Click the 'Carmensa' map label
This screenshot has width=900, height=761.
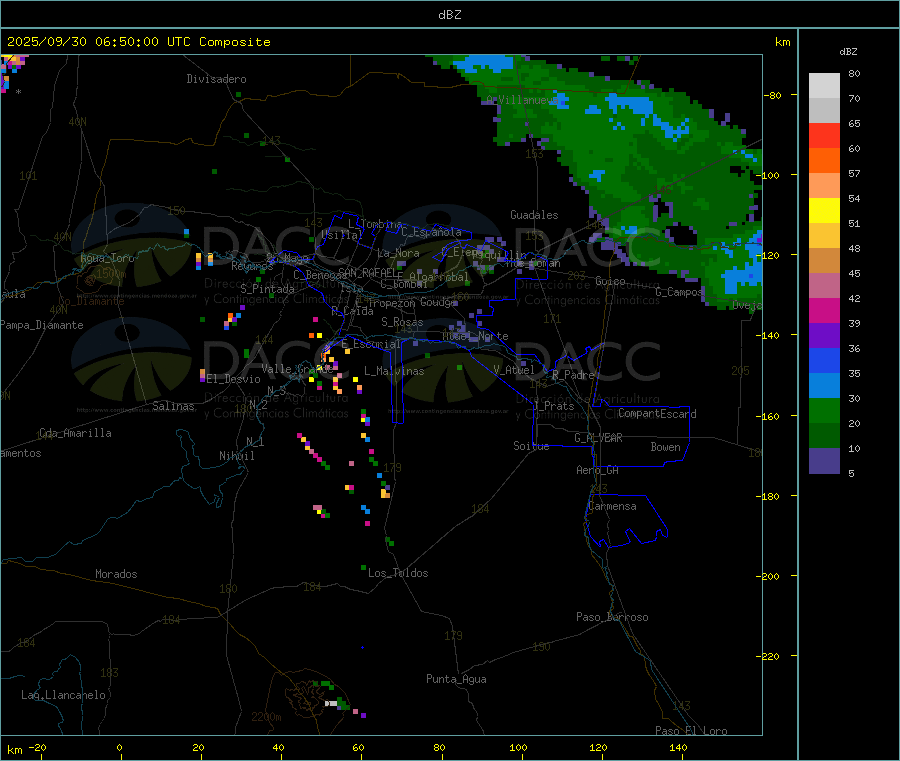[612, 507]
